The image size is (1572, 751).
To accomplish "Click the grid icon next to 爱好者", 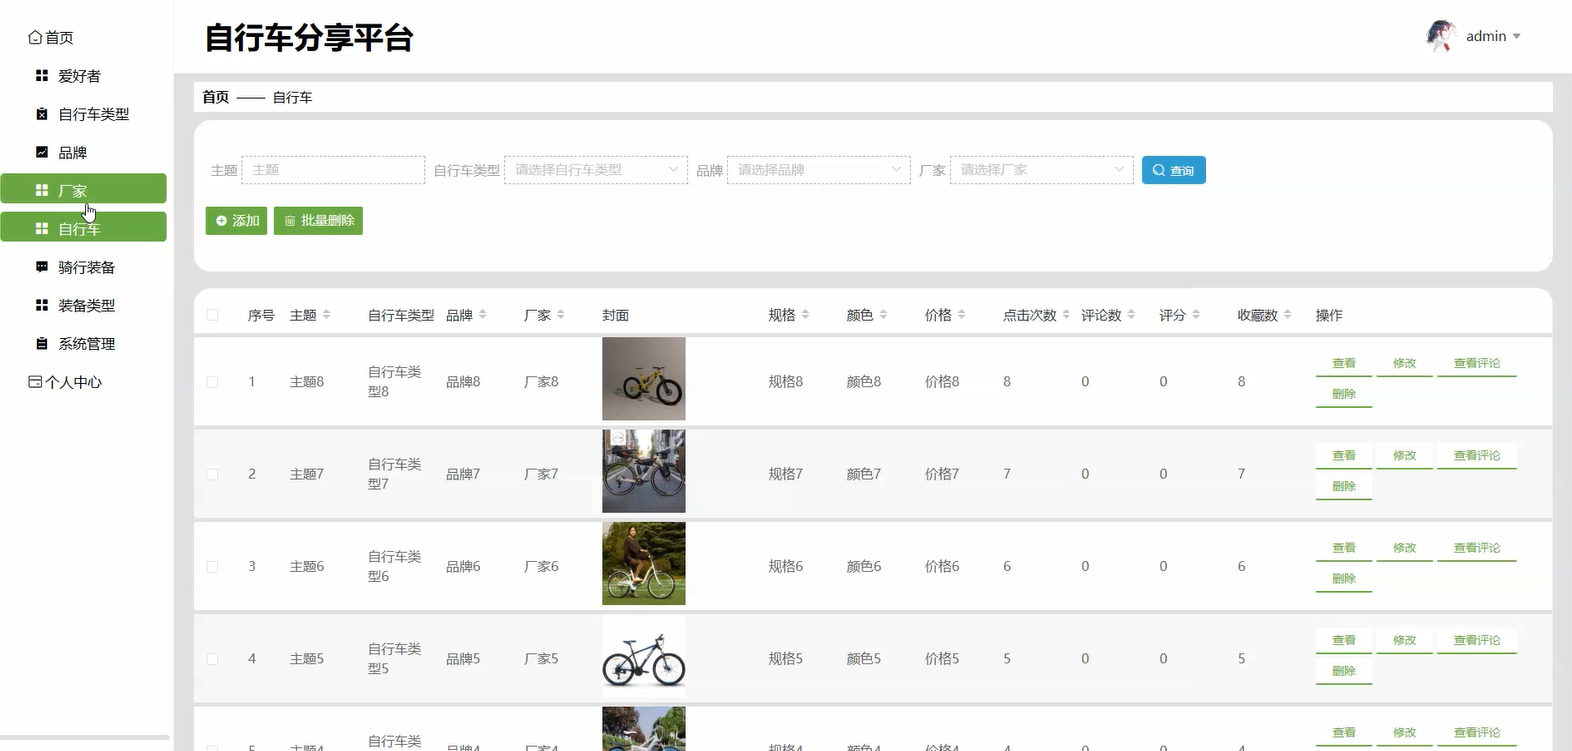I will point(42,75).
